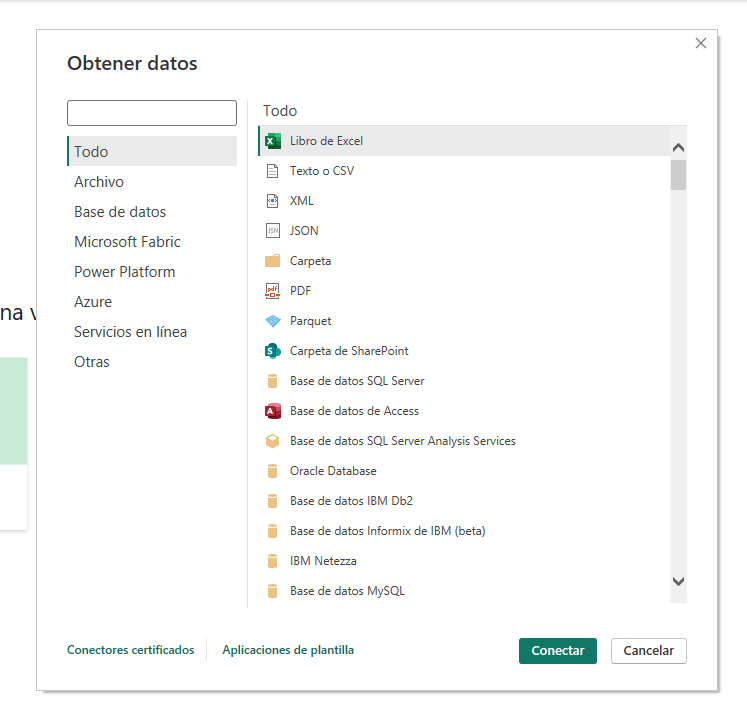747x709 pixels.
Task: Close the Obtener datos dialog
Action: pos(701,43)
